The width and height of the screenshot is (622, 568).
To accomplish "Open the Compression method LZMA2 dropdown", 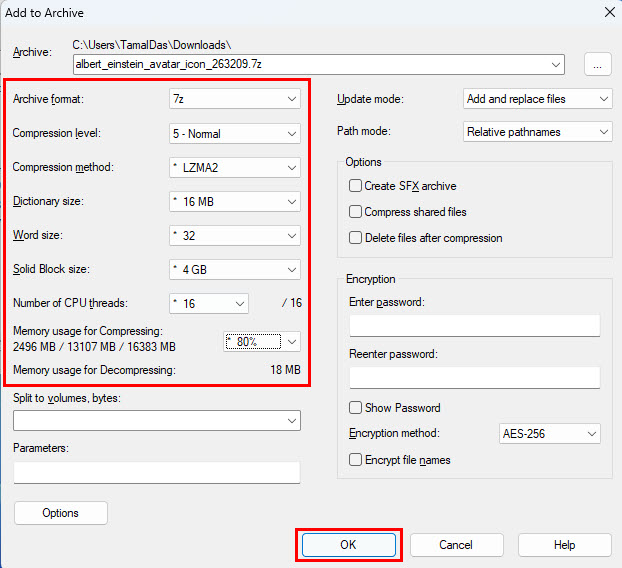I will (235, 167).
